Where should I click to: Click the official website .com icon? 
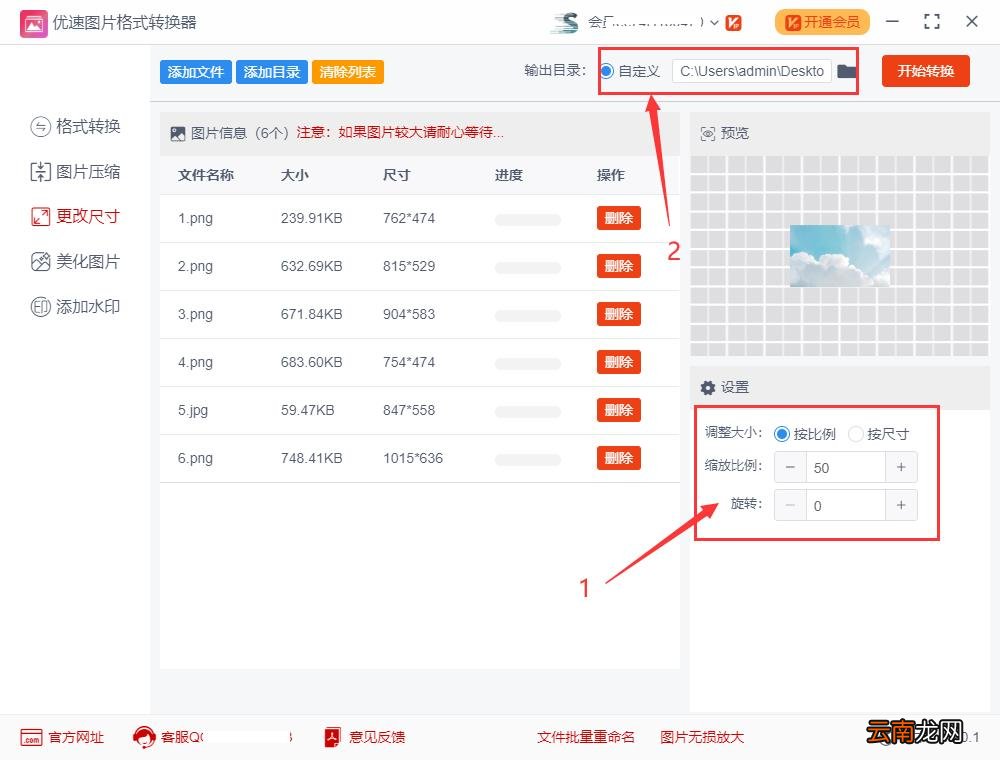click(x=31, y=738)
